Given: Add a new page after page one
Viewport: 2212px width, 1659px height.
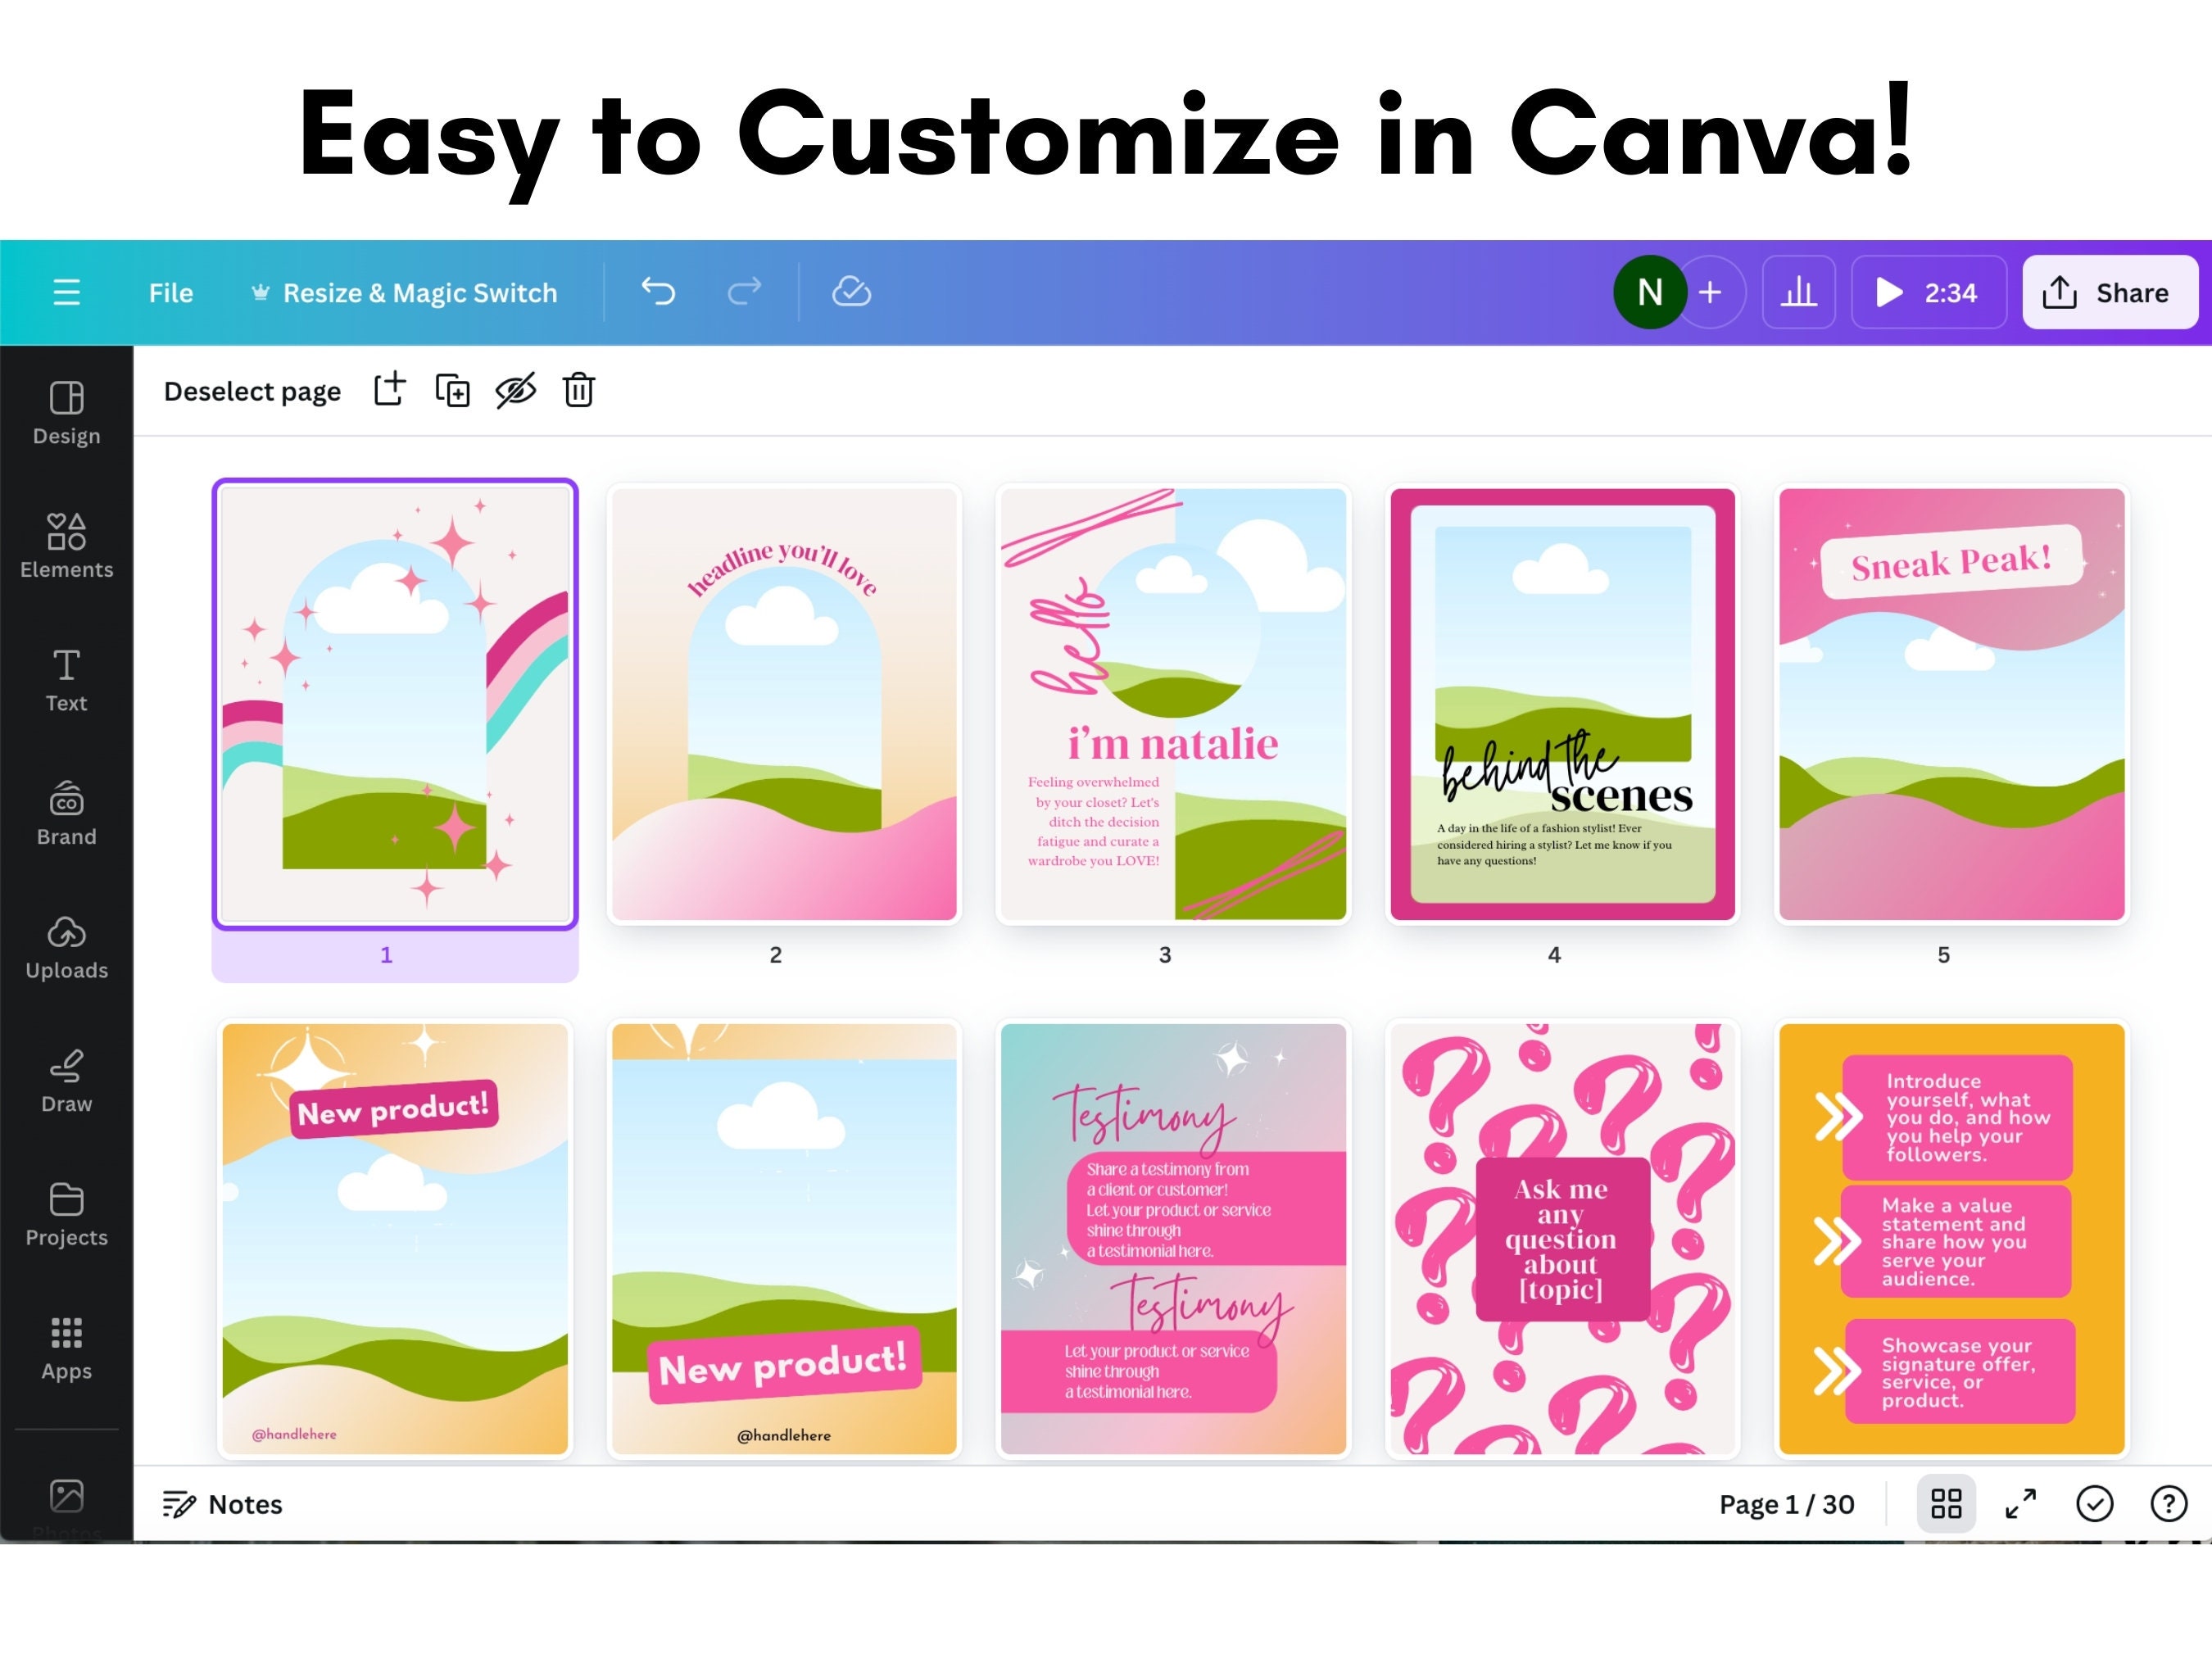Looking at the screenshot, I should (388, 390).
